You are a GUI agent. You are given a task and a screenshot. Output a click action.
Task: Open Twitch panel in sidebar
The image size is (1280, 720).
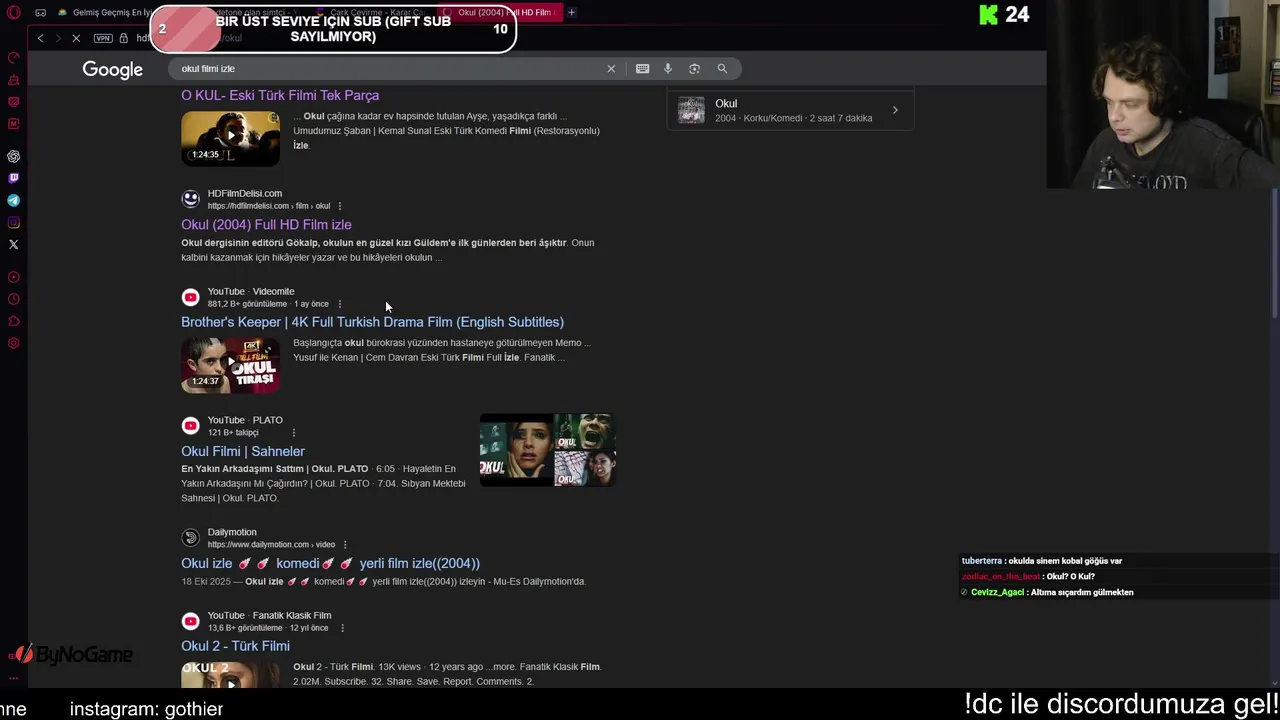[14, 178]
